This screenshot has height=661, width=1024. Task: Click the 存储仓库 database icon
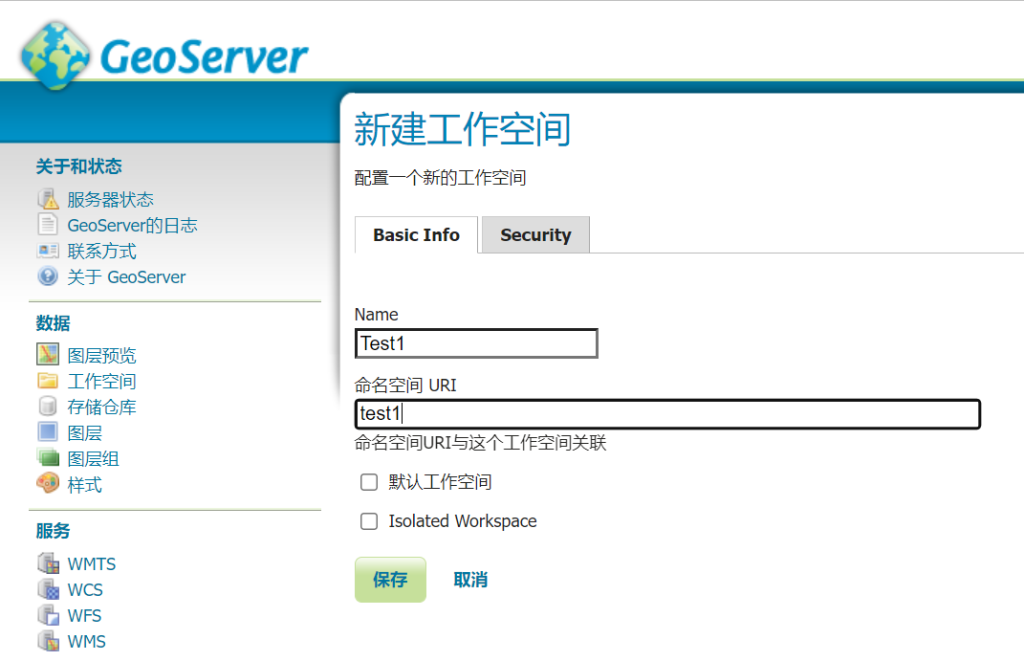pyautogui.click(x=48, y=407)
